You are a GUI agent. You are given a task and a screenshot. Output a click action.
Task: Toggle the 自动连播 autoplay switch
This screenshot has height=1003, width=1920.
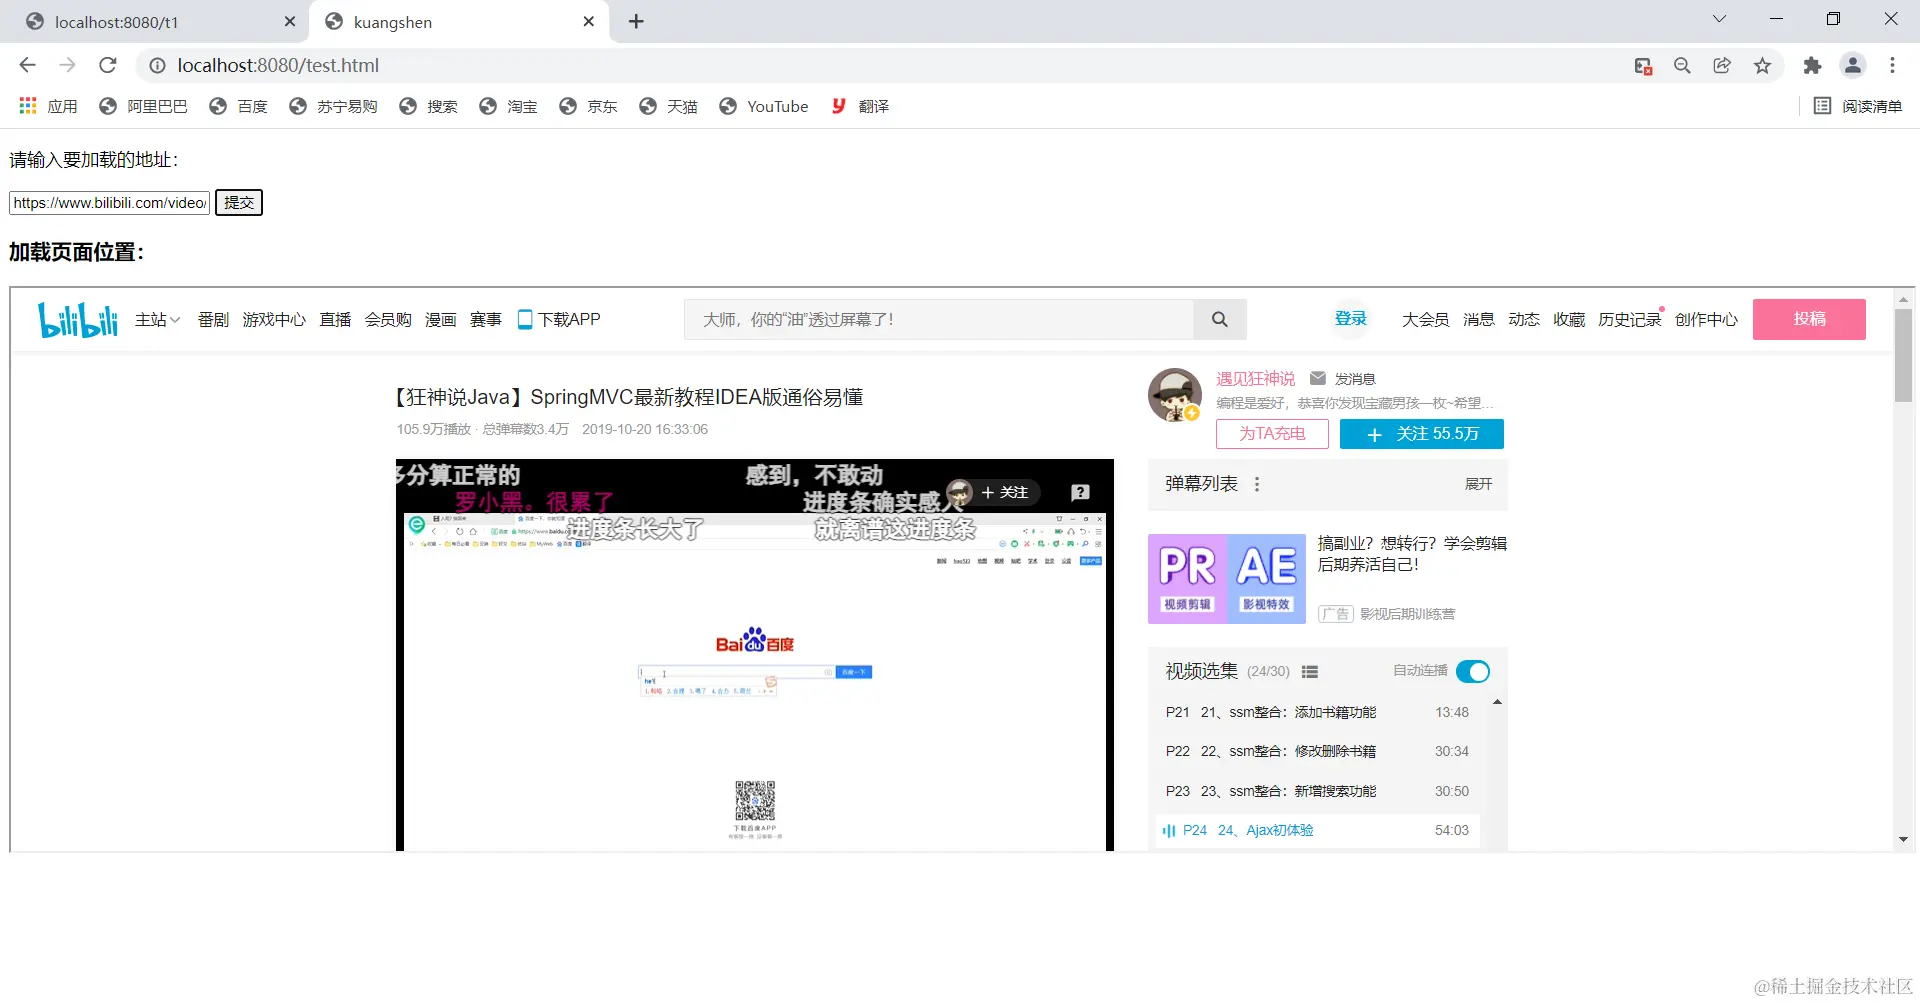point(1473,671)
